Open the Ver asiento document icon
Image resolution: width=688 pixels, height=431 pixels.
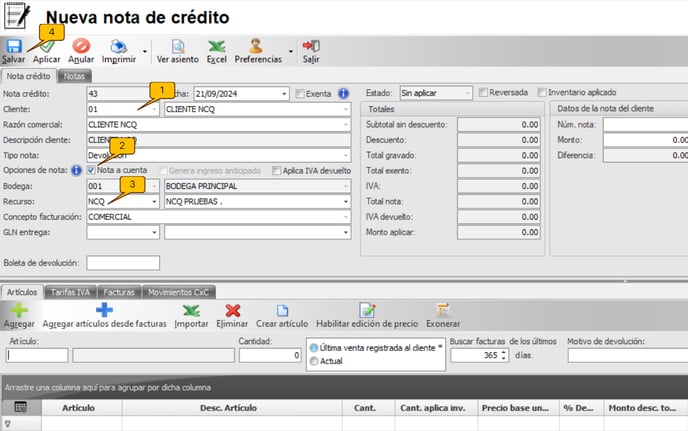coord(178,46)
